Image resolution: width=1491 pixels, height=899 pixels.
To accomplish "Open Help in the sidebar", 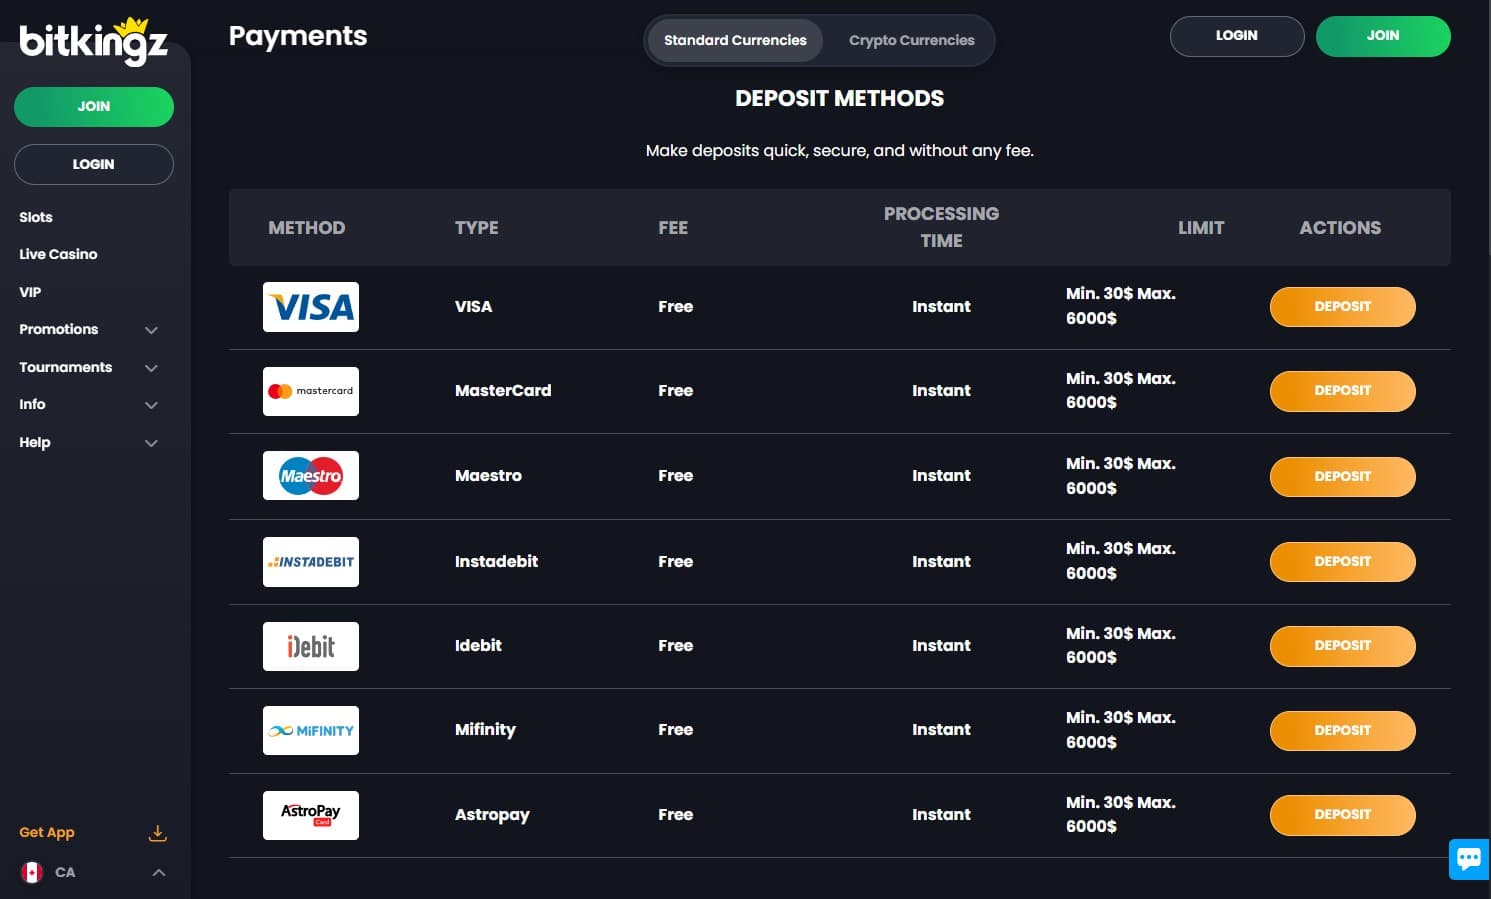I will click(34, 442).
